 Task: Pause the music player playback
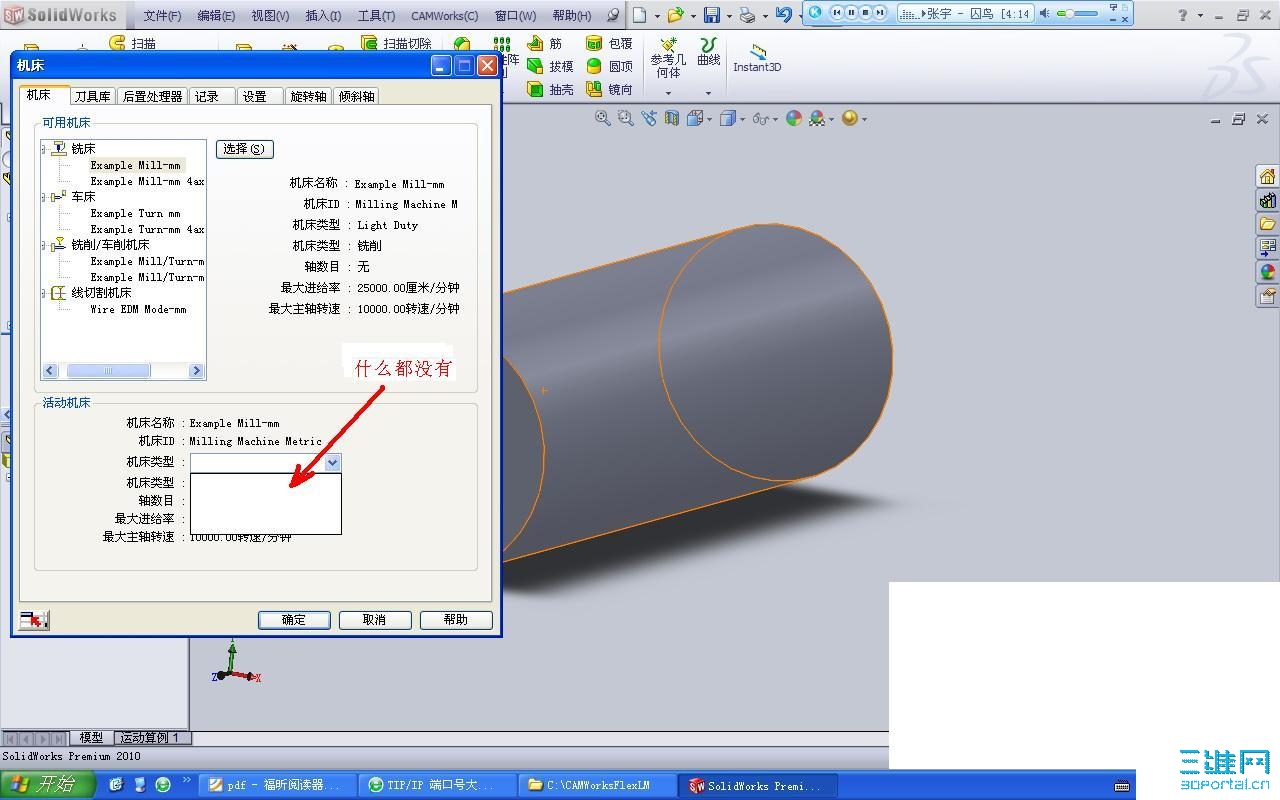point(852,13)
